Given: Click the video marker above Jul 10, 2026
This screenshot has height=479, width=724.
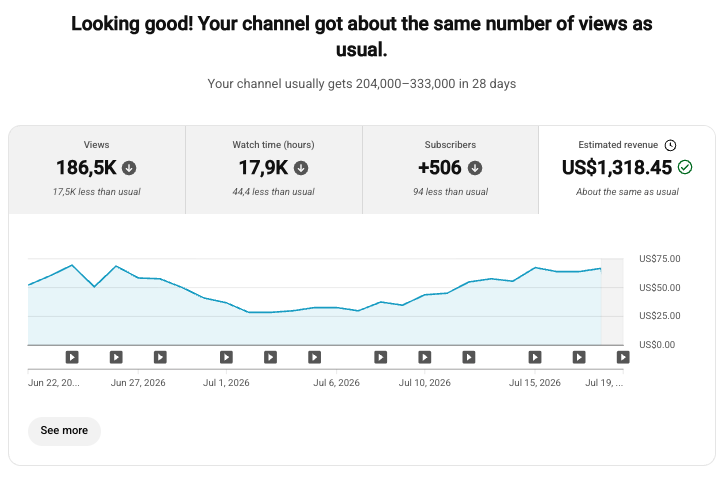Looking at the screenshot, I should (x=425, y=357).
